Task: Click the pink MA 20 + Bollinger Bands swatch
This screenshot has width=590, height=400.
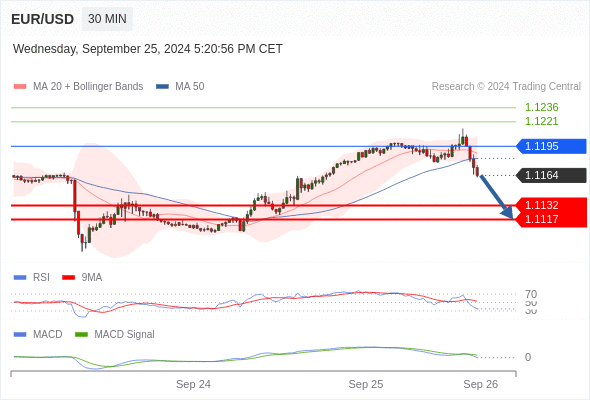Action: pos(20,87)
